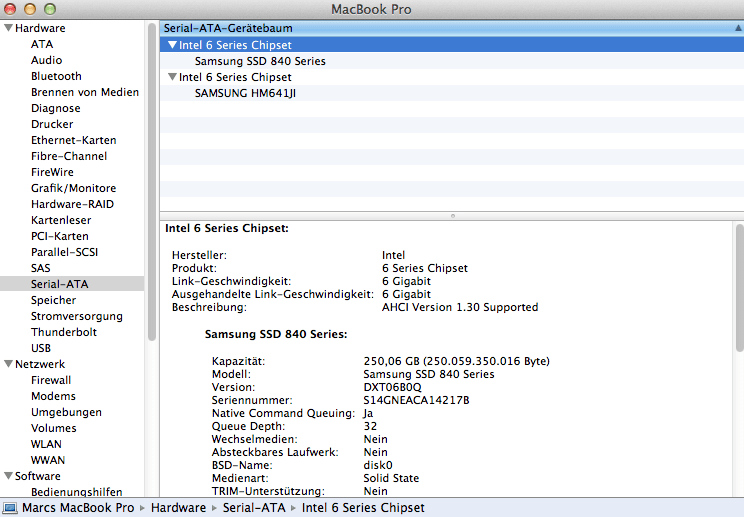Click the computer icon in the path bar
Screen dimensions: 744x517
point(10,508)
